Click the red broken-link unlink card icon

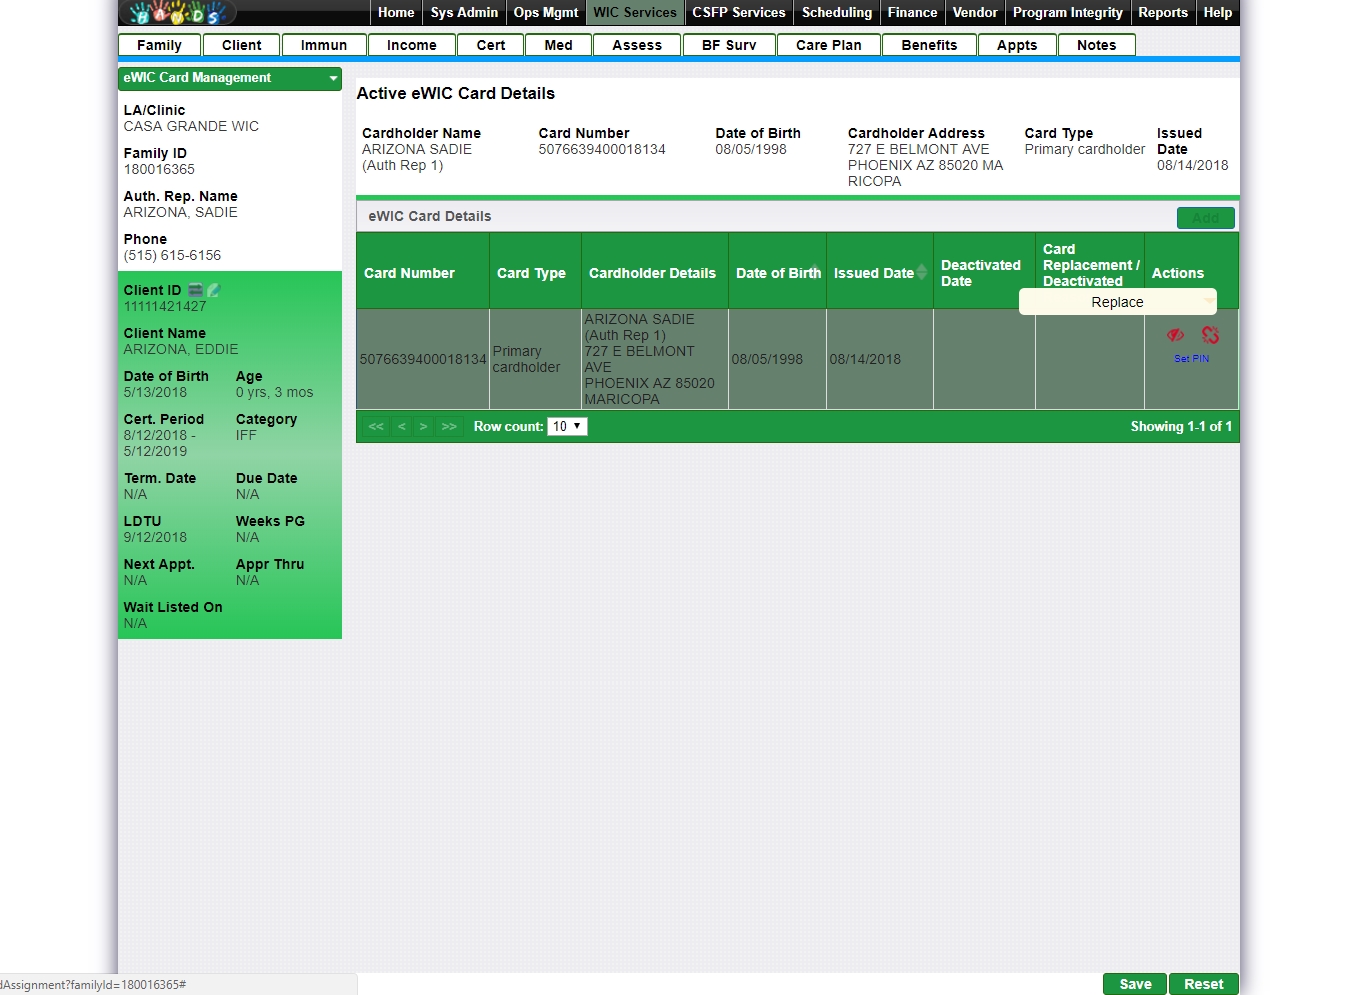click(x=1210, y=335)
